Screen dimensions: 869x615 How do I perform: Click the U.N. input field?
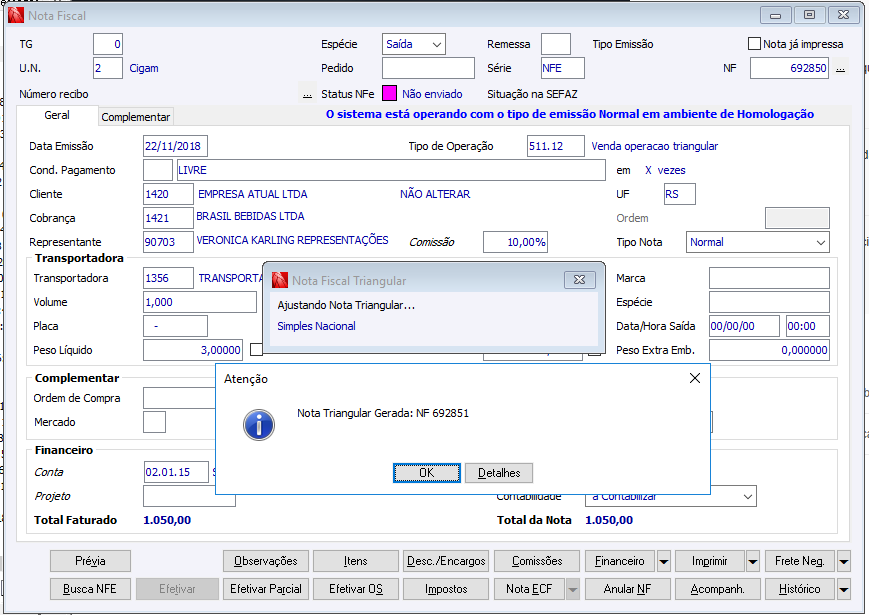click(108, 68)
